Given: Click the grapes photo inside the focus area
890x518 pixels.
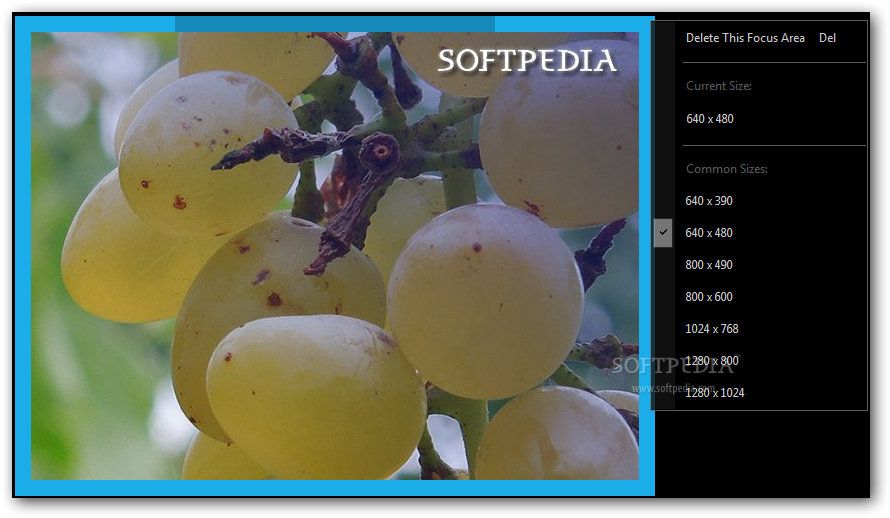Looking at the screenshot, I should [335, 256].
